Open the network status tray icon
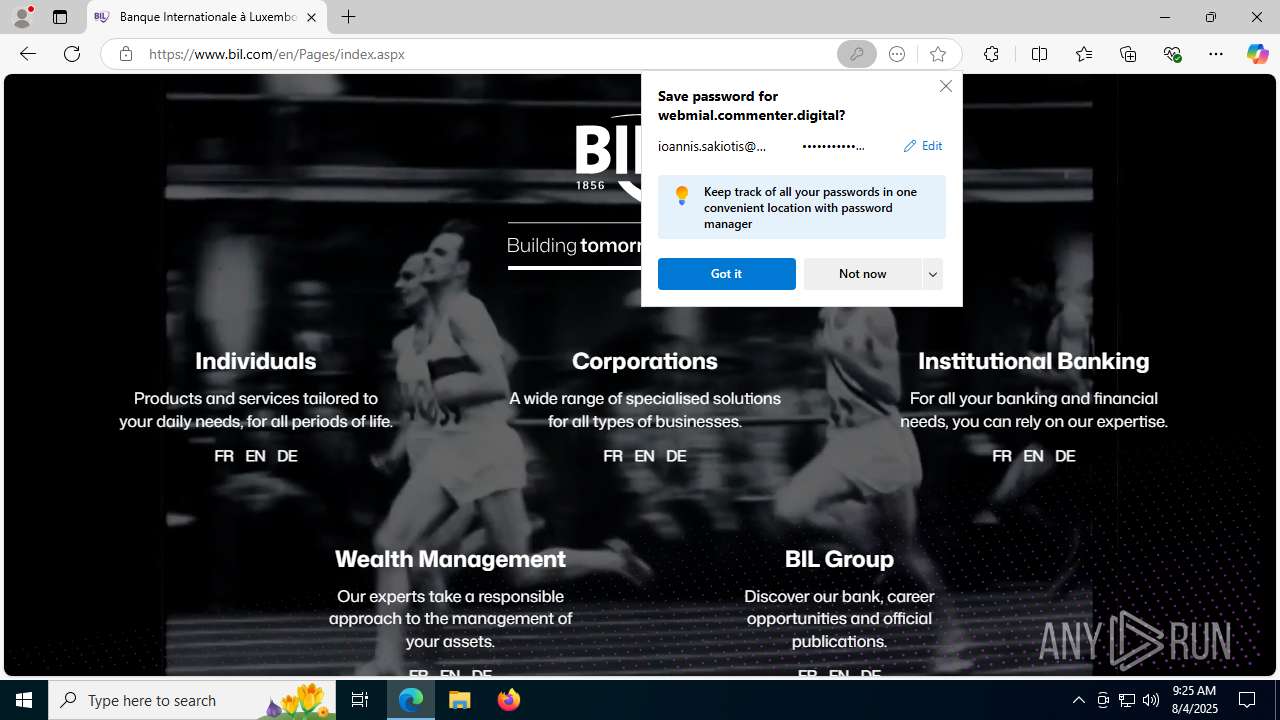 point(1127,700)
